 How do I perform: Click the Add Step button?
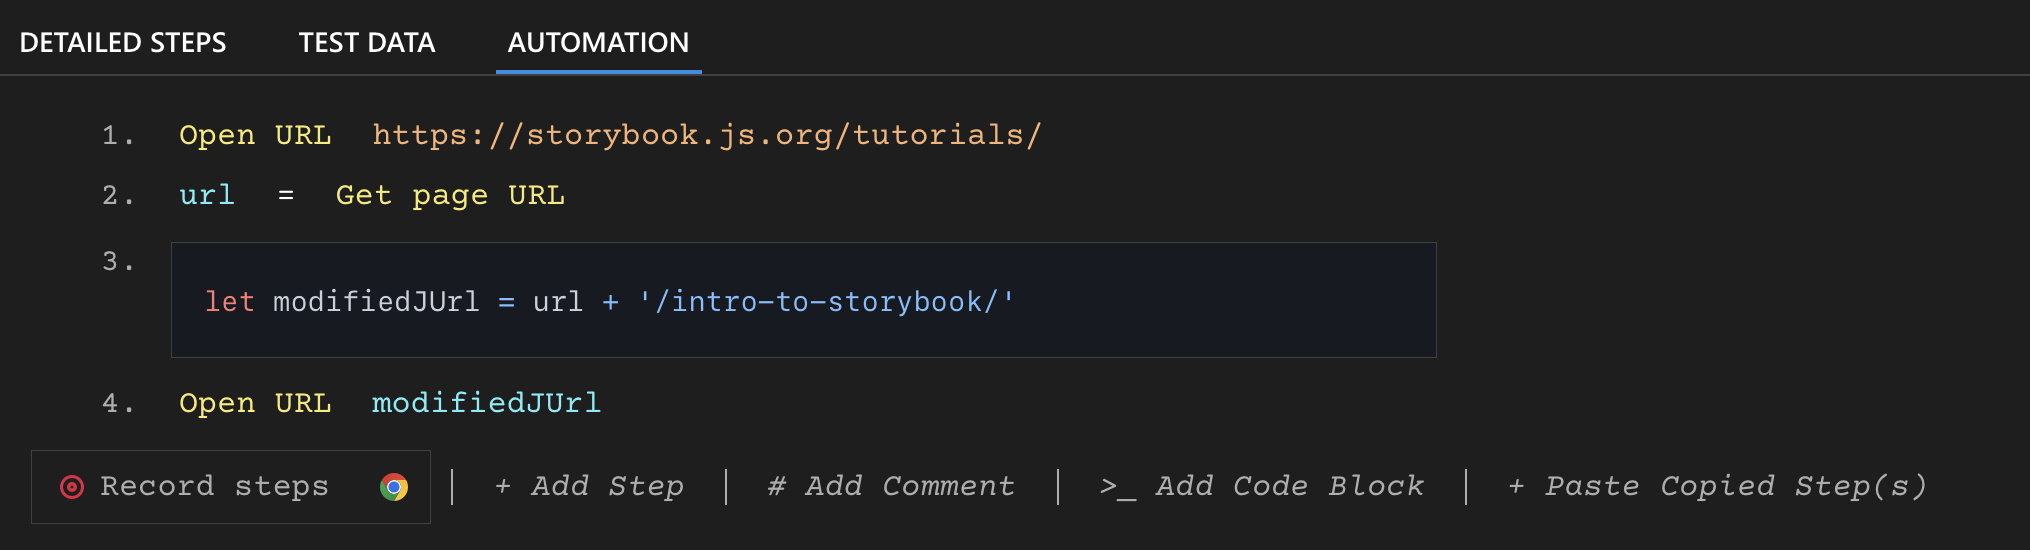[x=589, y=486]
